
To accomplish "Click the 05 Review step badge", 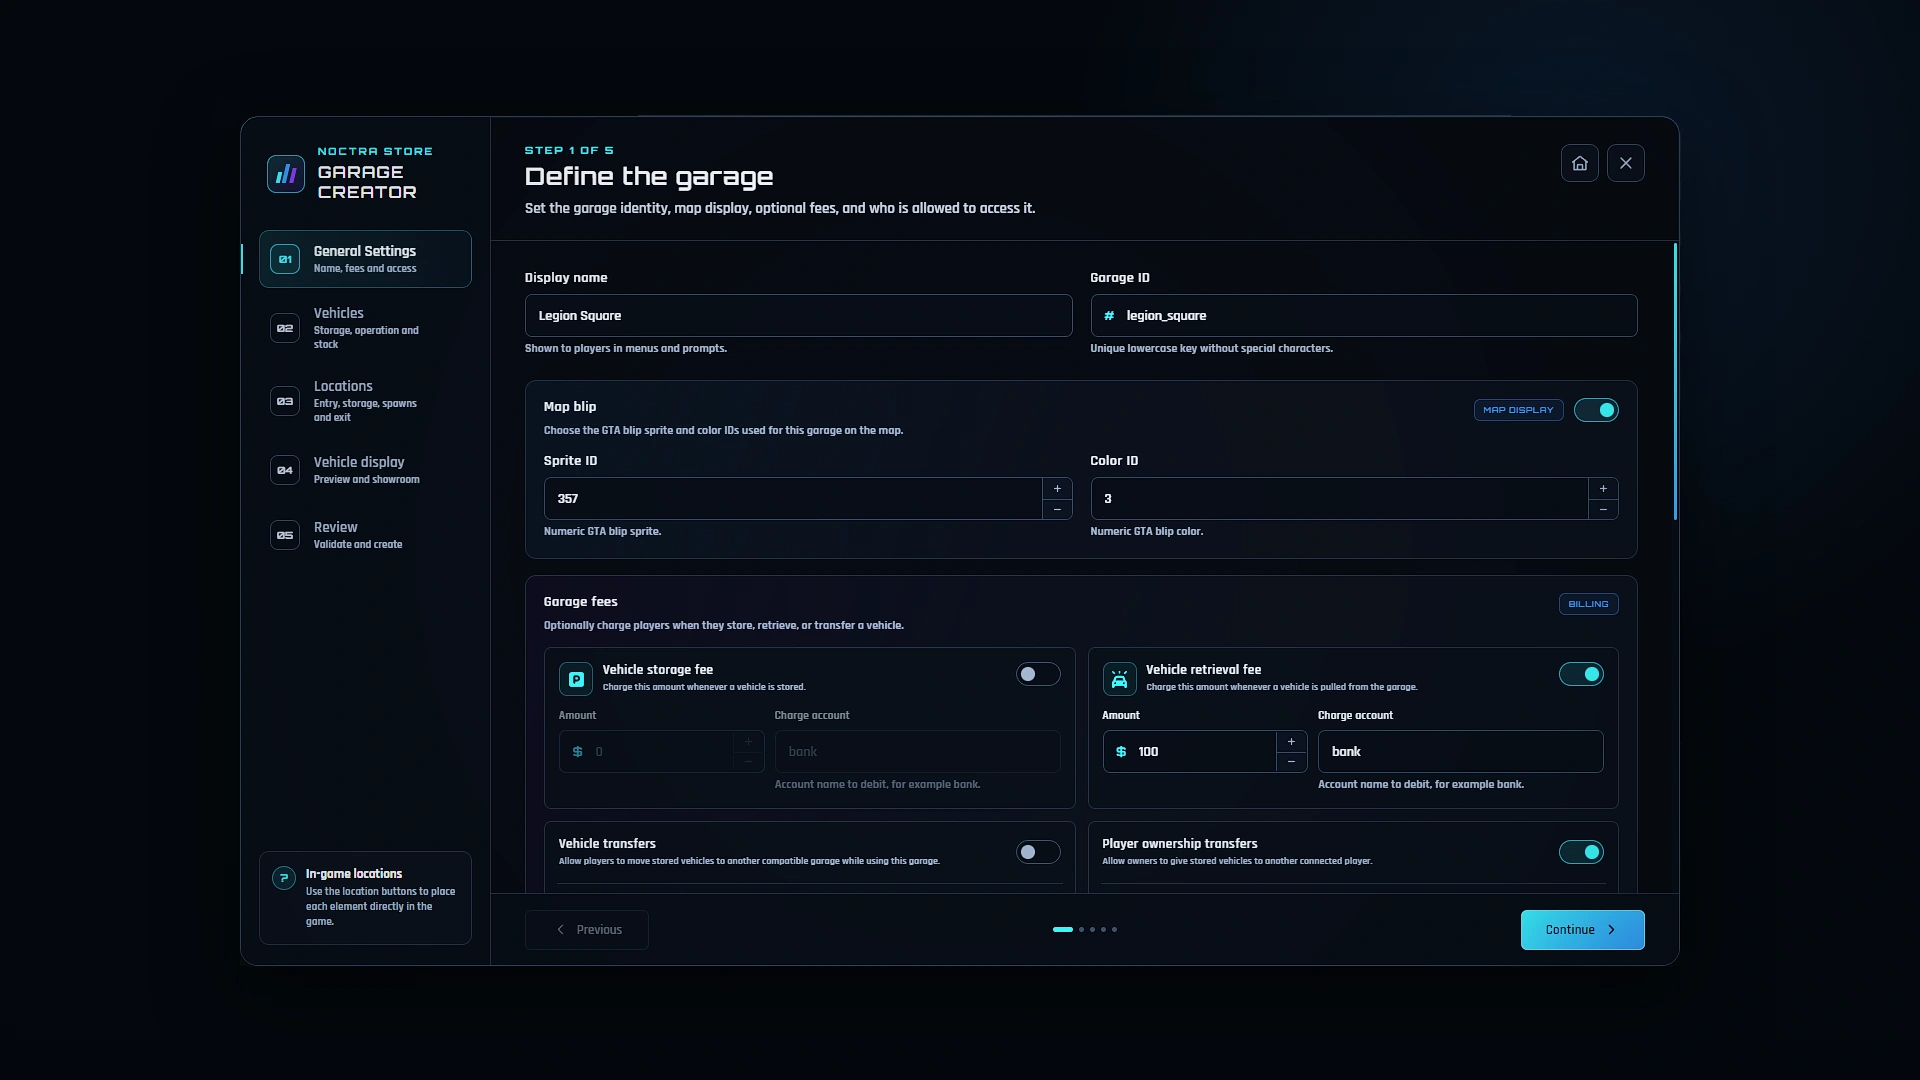I will tap(285, 535).
